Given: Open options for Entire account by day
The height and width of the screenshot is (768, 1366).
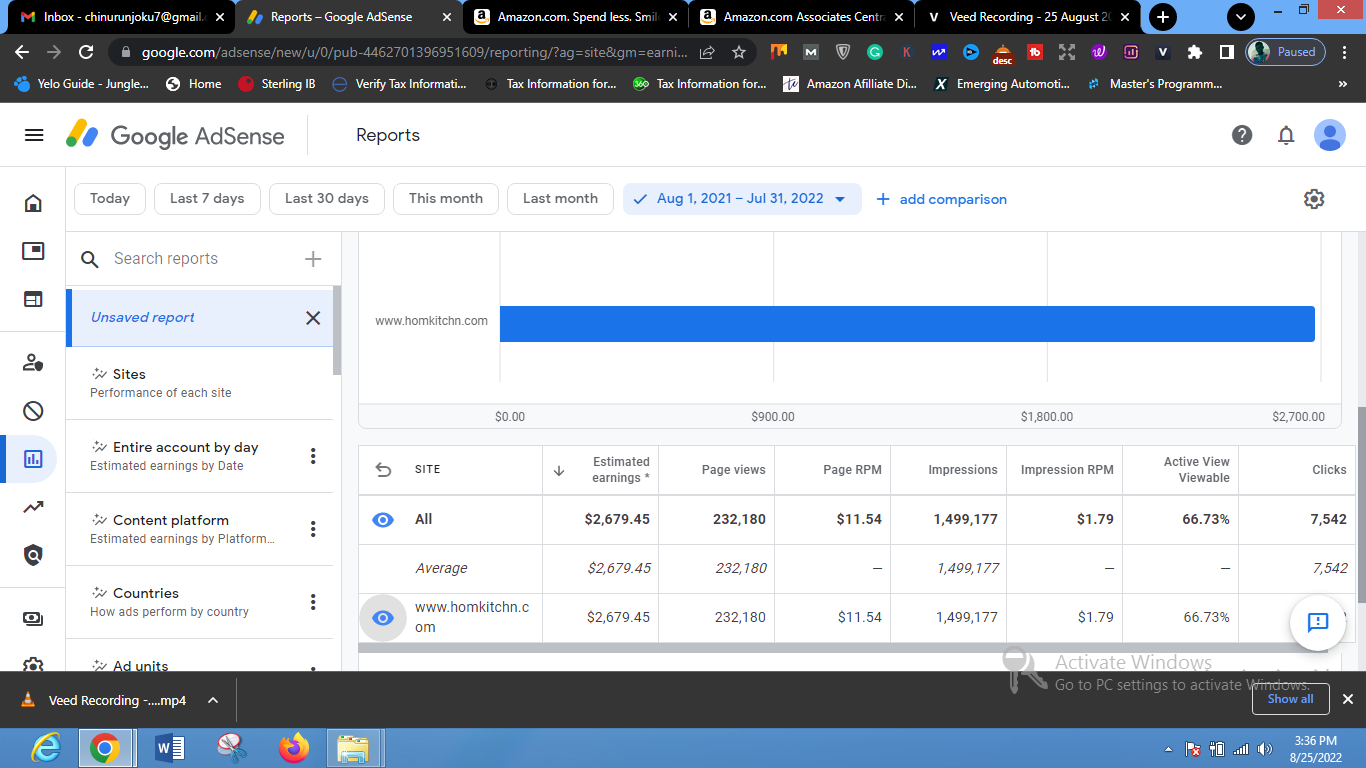Looking at the screenshot, I should [313, 456].
